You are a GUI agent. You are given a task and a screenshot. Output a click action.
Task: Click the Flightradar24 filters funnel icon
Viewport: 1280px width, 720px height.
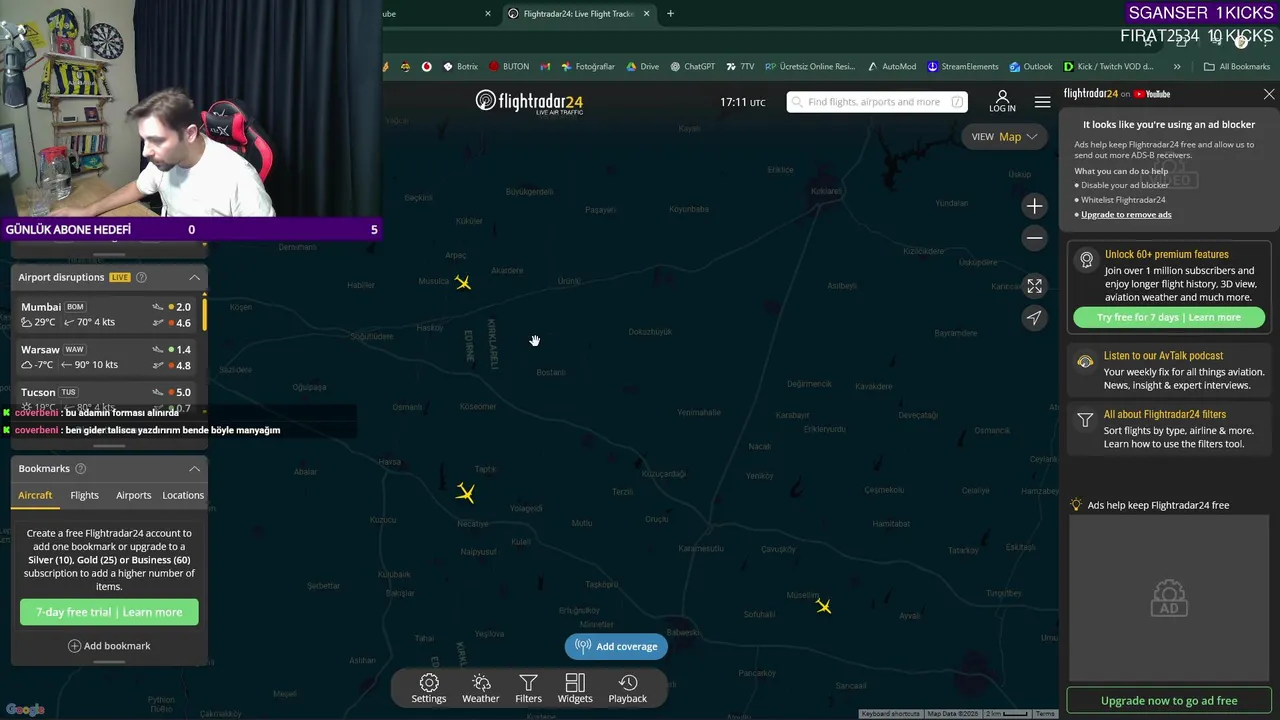tap(1085, 420)
